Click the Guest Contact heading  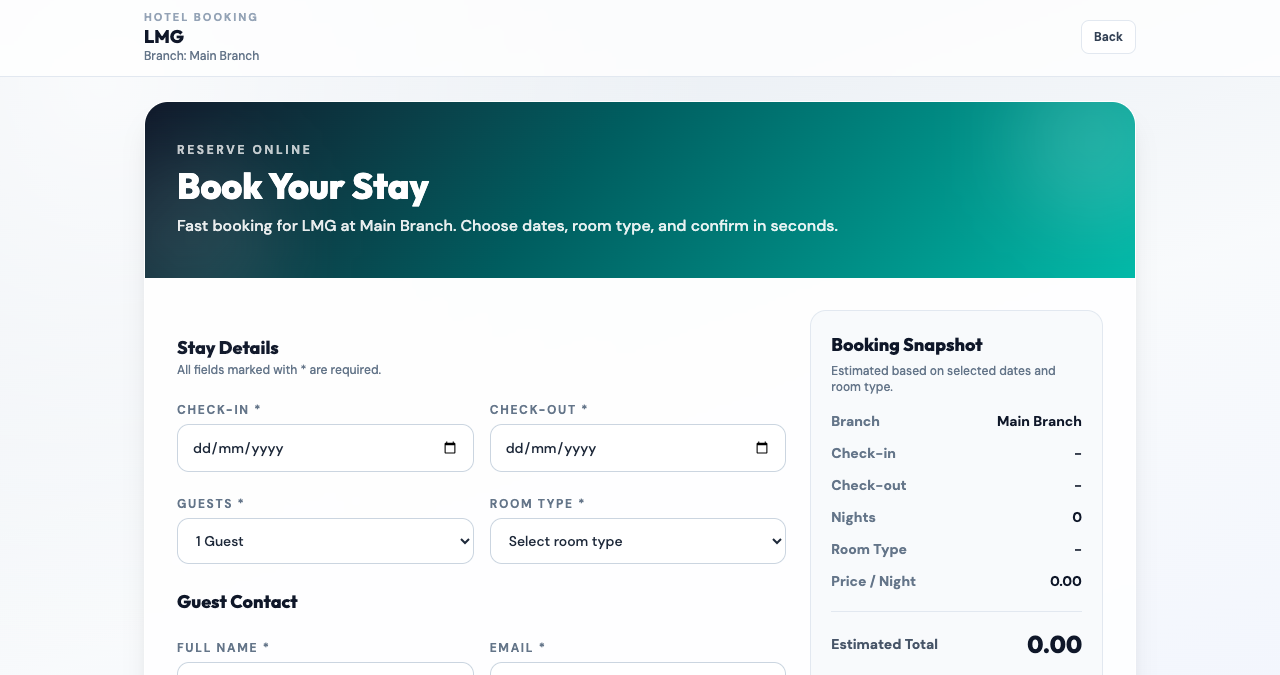[237, 602]
